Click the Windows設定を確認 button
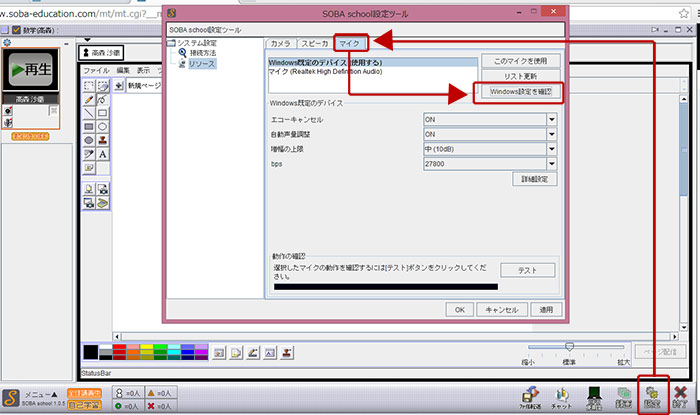Viewport: 700px width, 415px height. click(521, 91)
